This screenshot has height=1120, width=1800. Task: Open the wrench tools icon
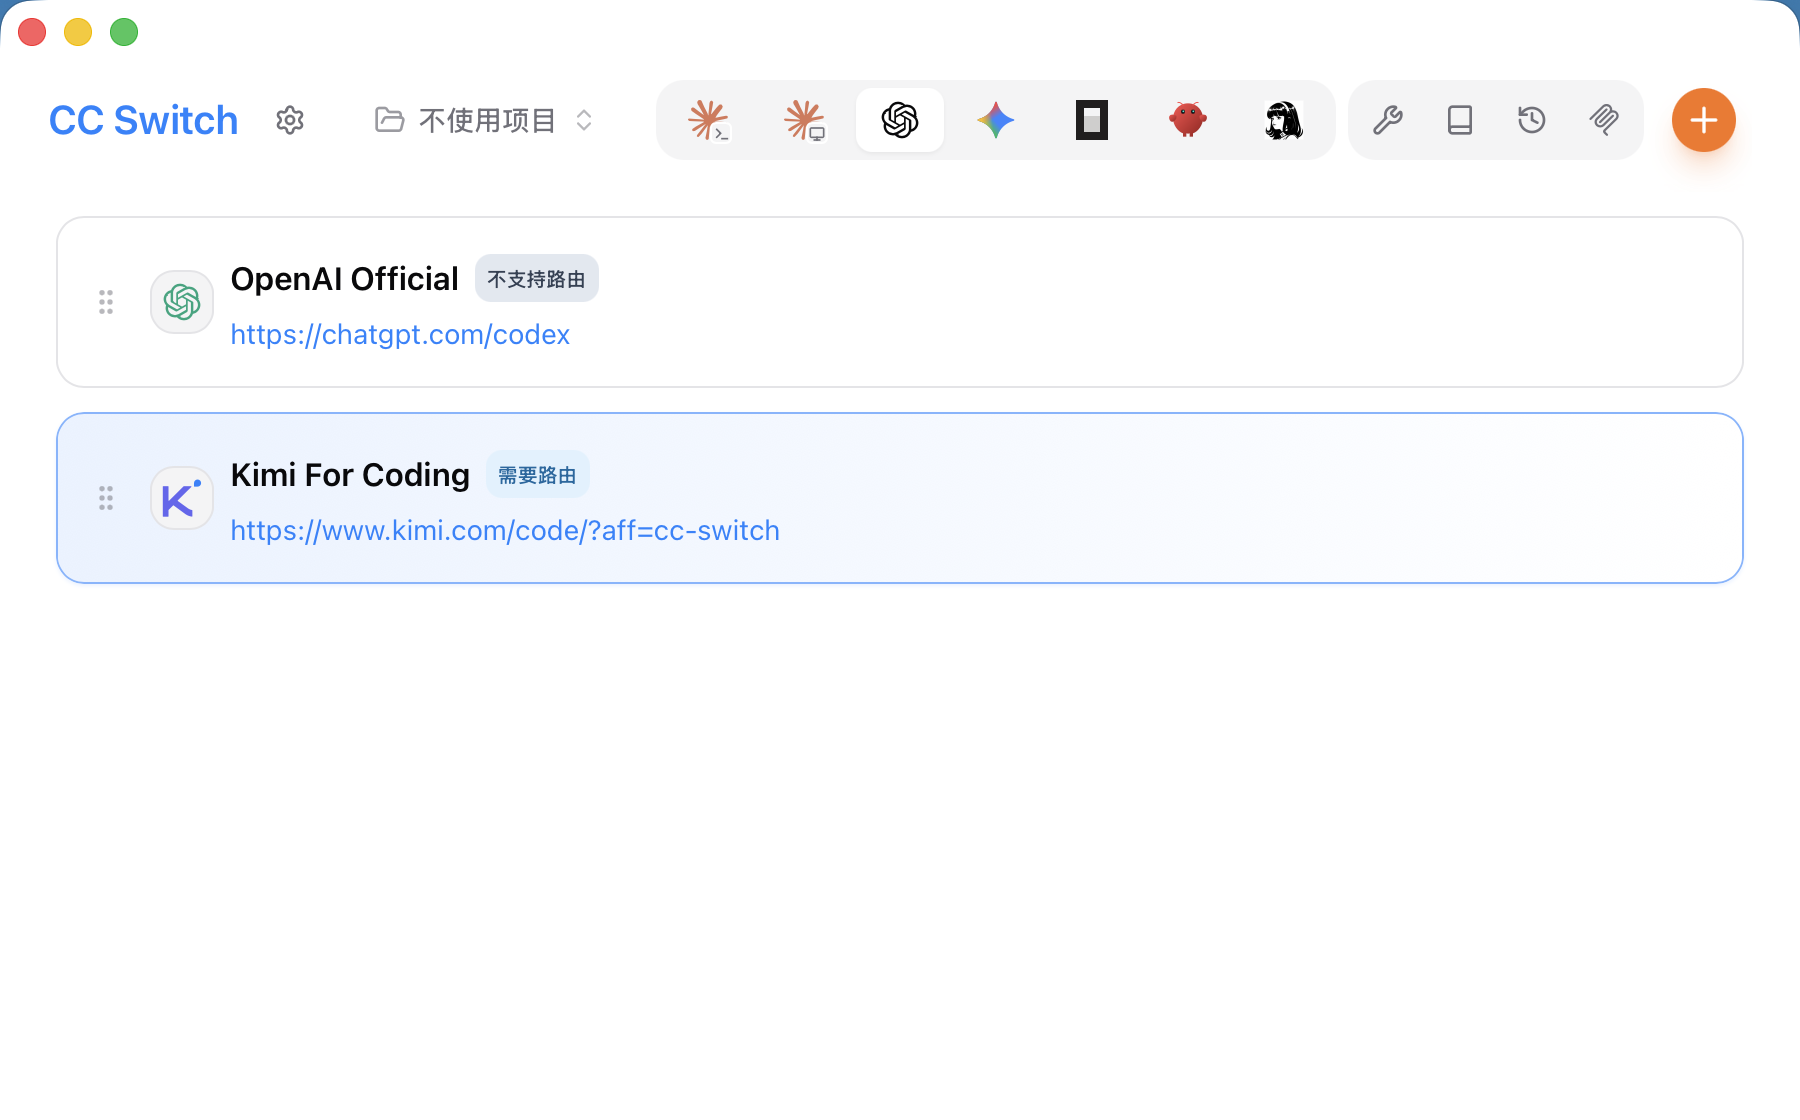(x=1388, y=120)
